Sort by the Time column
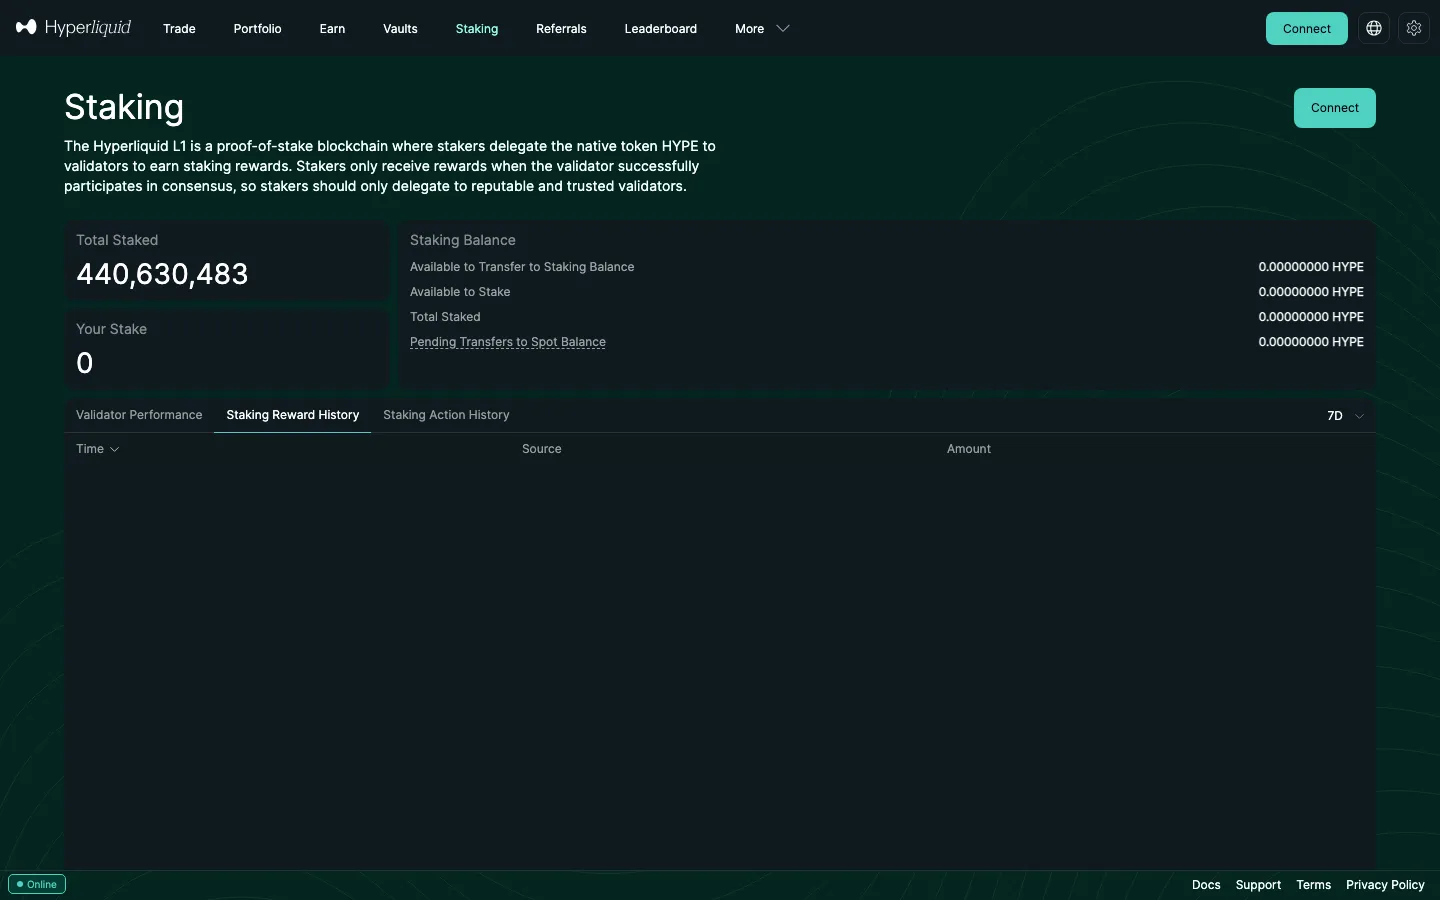1440x900 pixels. pos(97,449)
